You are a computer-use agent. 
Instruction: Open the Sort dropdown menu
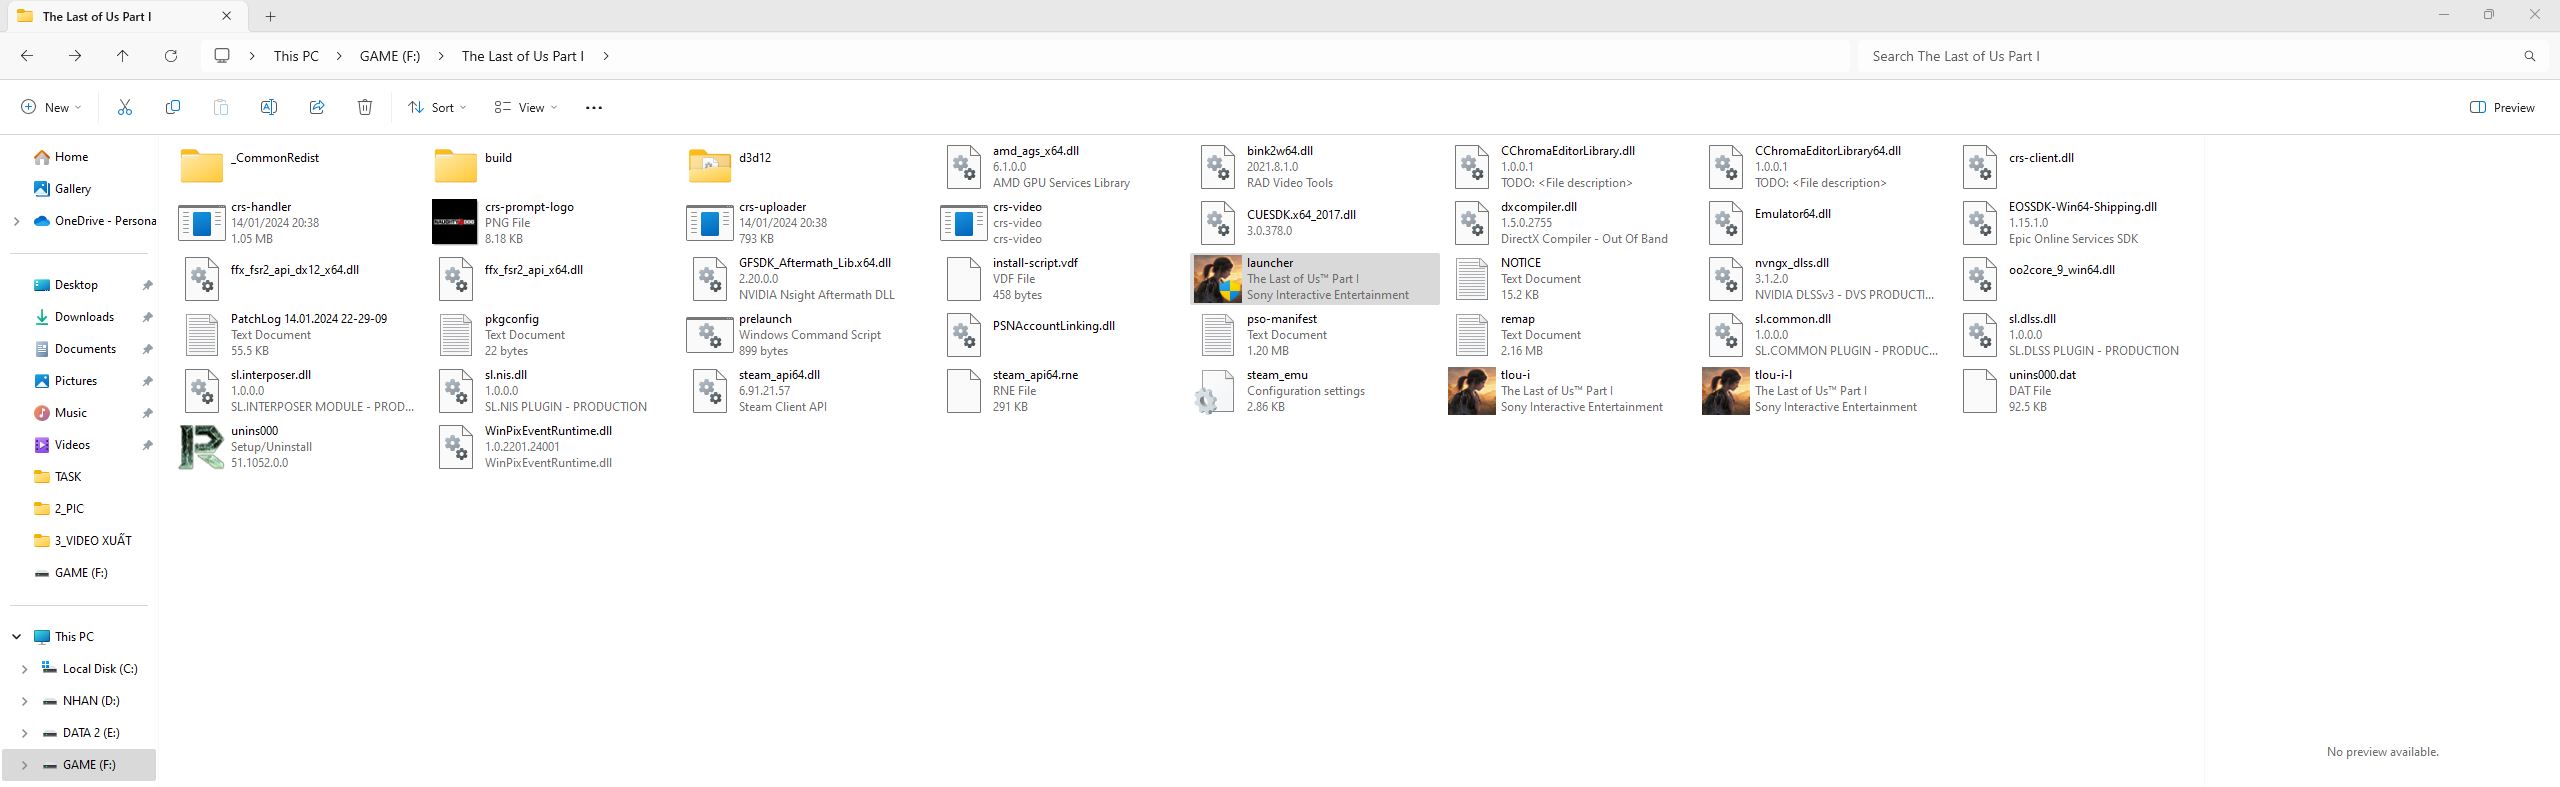[437, 107]
